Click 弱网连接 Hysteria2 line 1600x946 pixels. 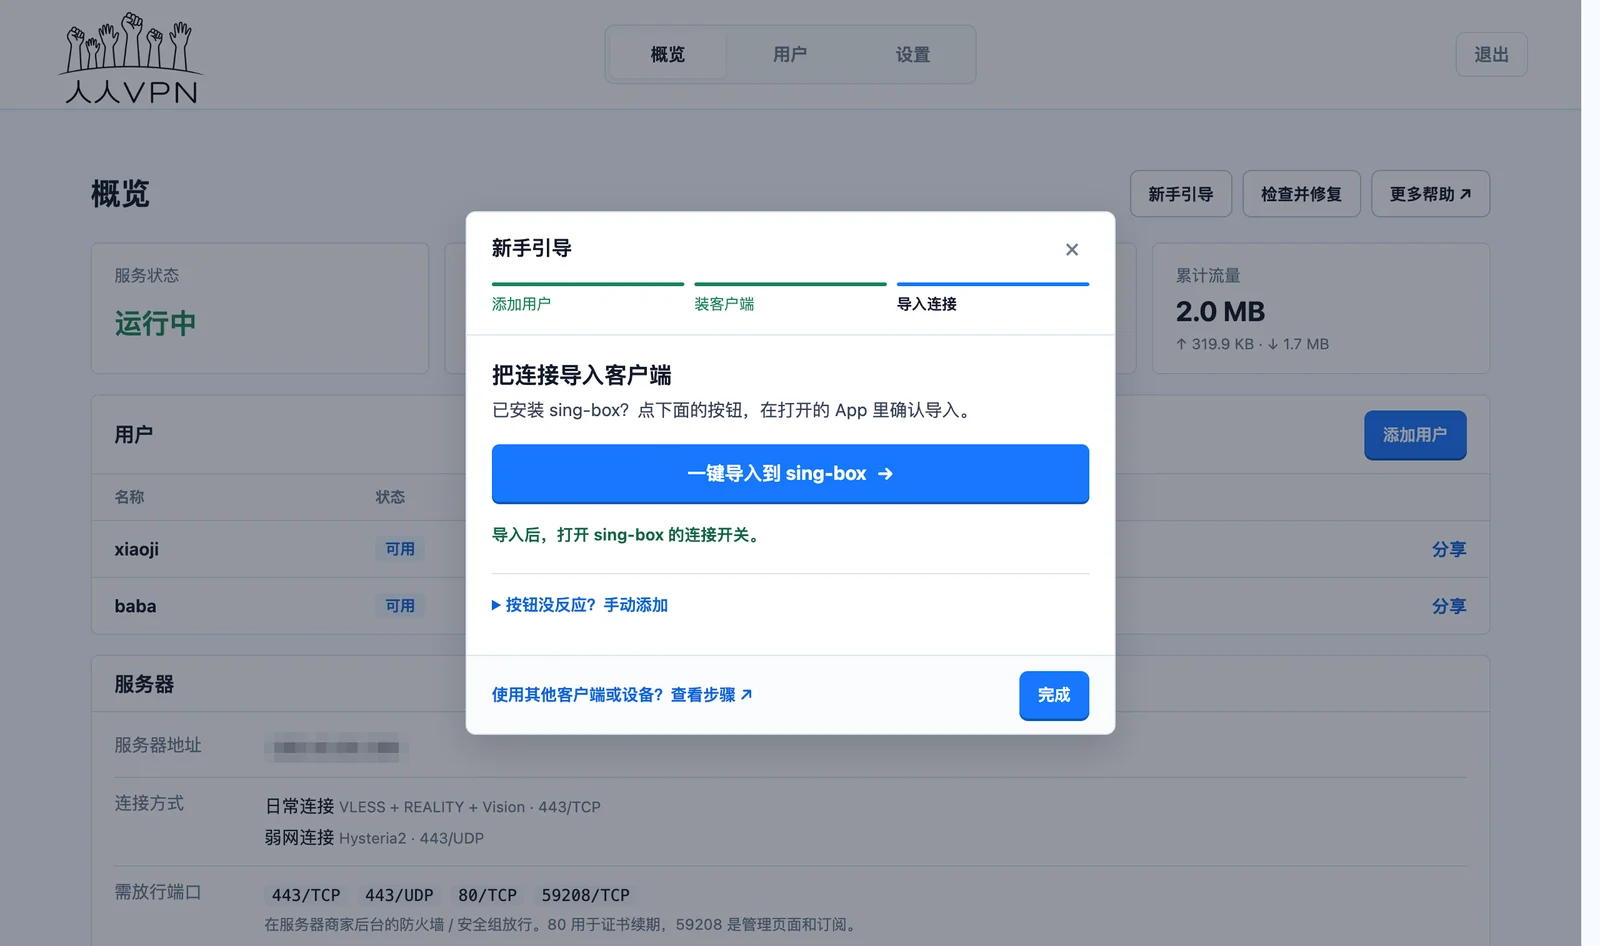pyautogui.click(x=374, y=838)
